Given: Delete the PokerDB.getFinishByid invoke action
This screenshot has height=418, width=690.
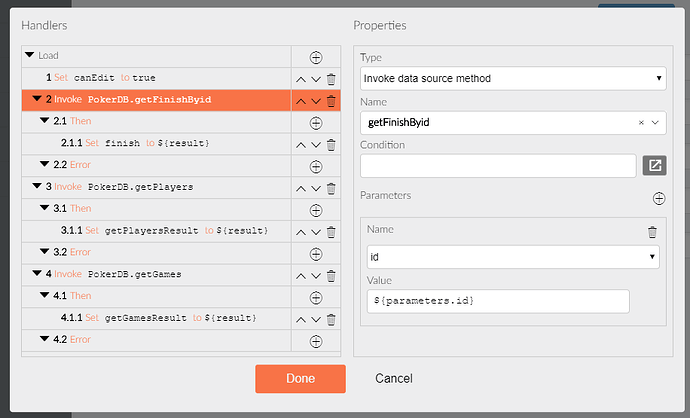Looking at the screenshot, I should (331, 100).
